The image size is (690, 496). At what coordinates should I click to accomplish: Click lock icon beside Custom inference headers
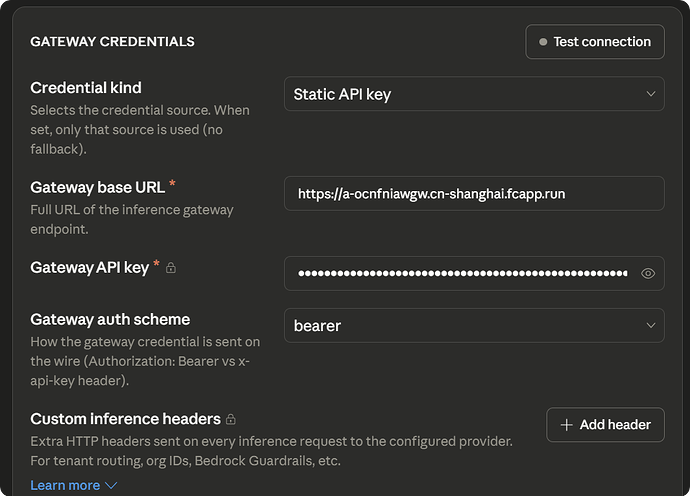(231, 419)
